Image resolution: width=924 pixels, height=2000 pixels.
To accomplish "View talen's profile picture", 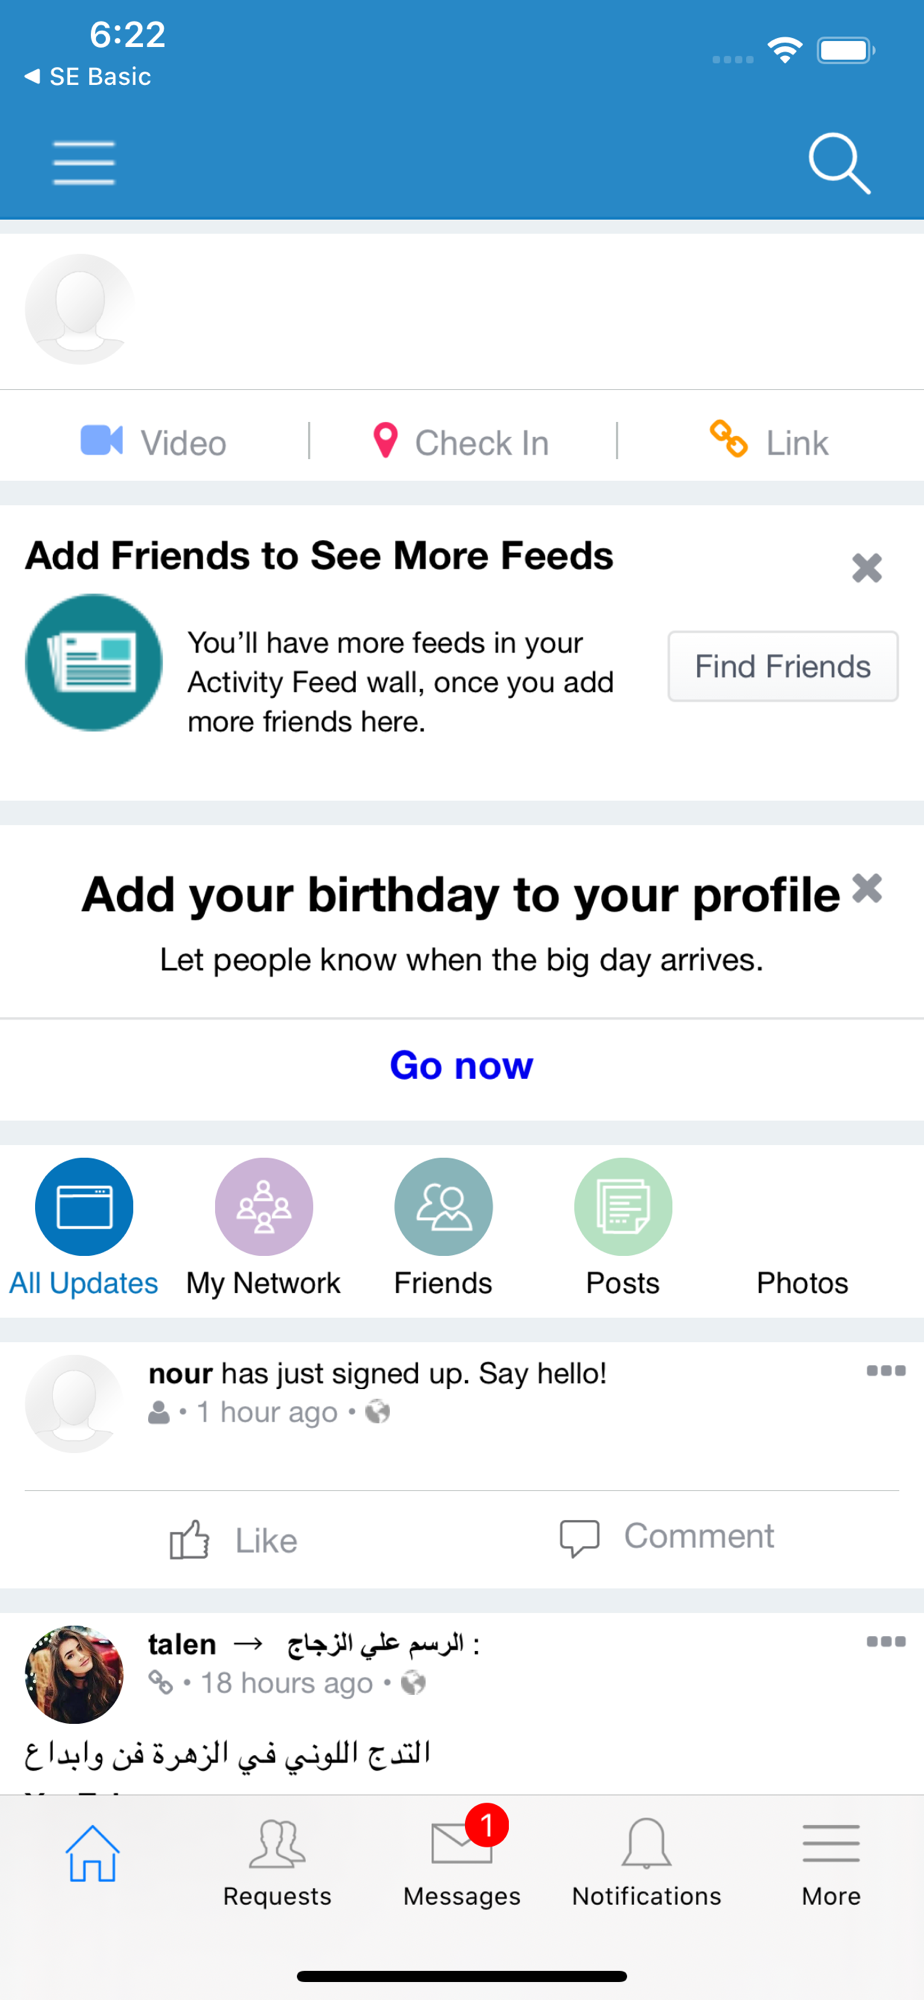I will coord(74,1674).
